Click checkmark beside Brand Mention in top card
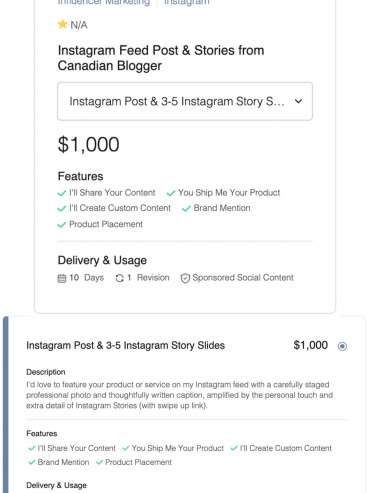 186,209
